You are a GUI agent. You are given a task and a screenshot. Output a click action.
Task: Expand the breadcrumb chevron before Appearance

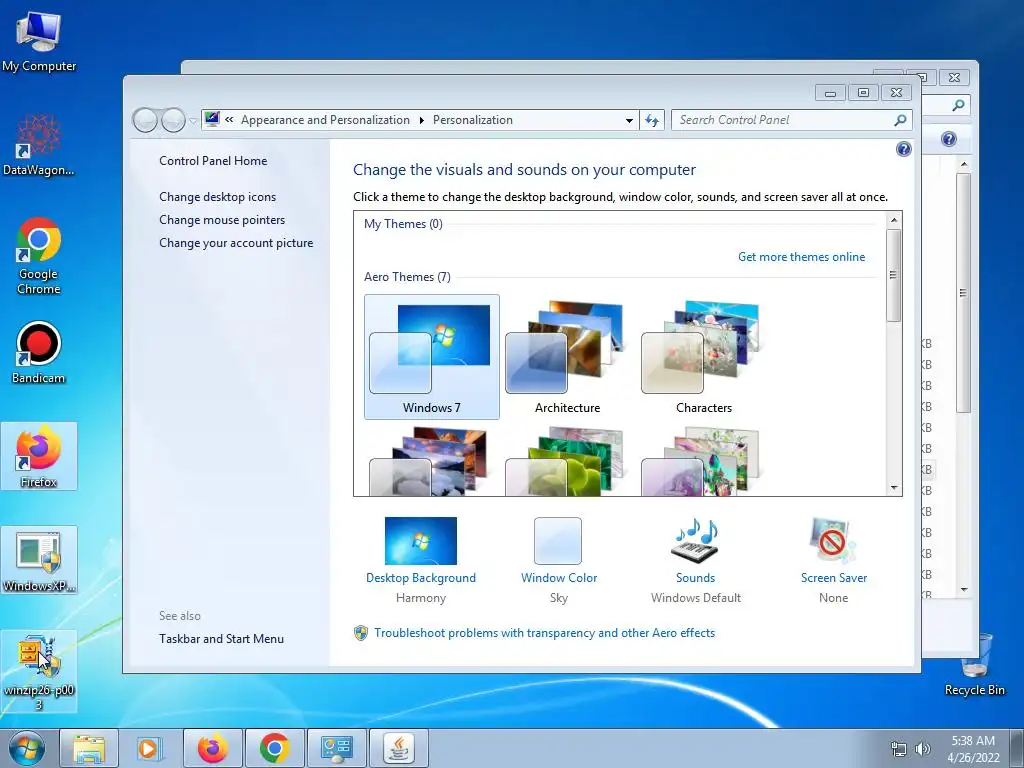[x=229, y=120]
